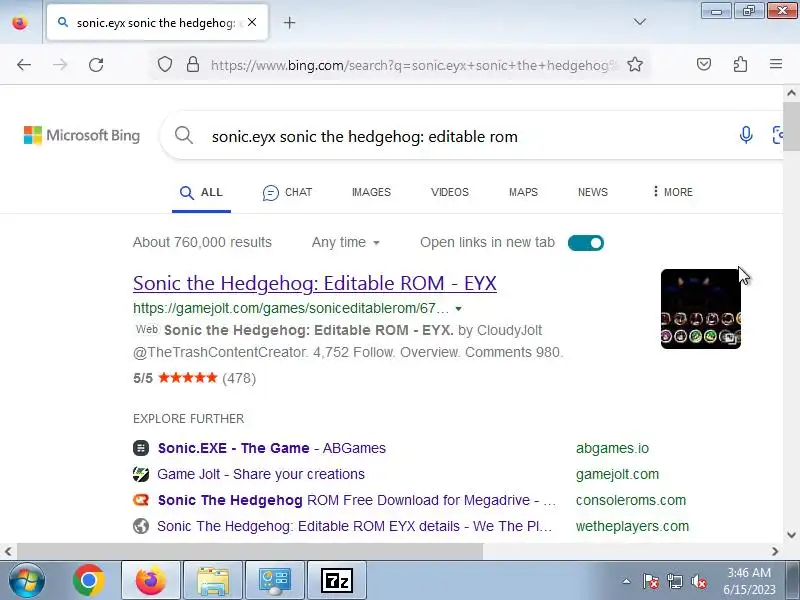The height and width of the screenshot is (600, 800).
Task: Open Sonic the Hedgehog: Editable ROM - EYX result
Action: (x=315, y=283)
